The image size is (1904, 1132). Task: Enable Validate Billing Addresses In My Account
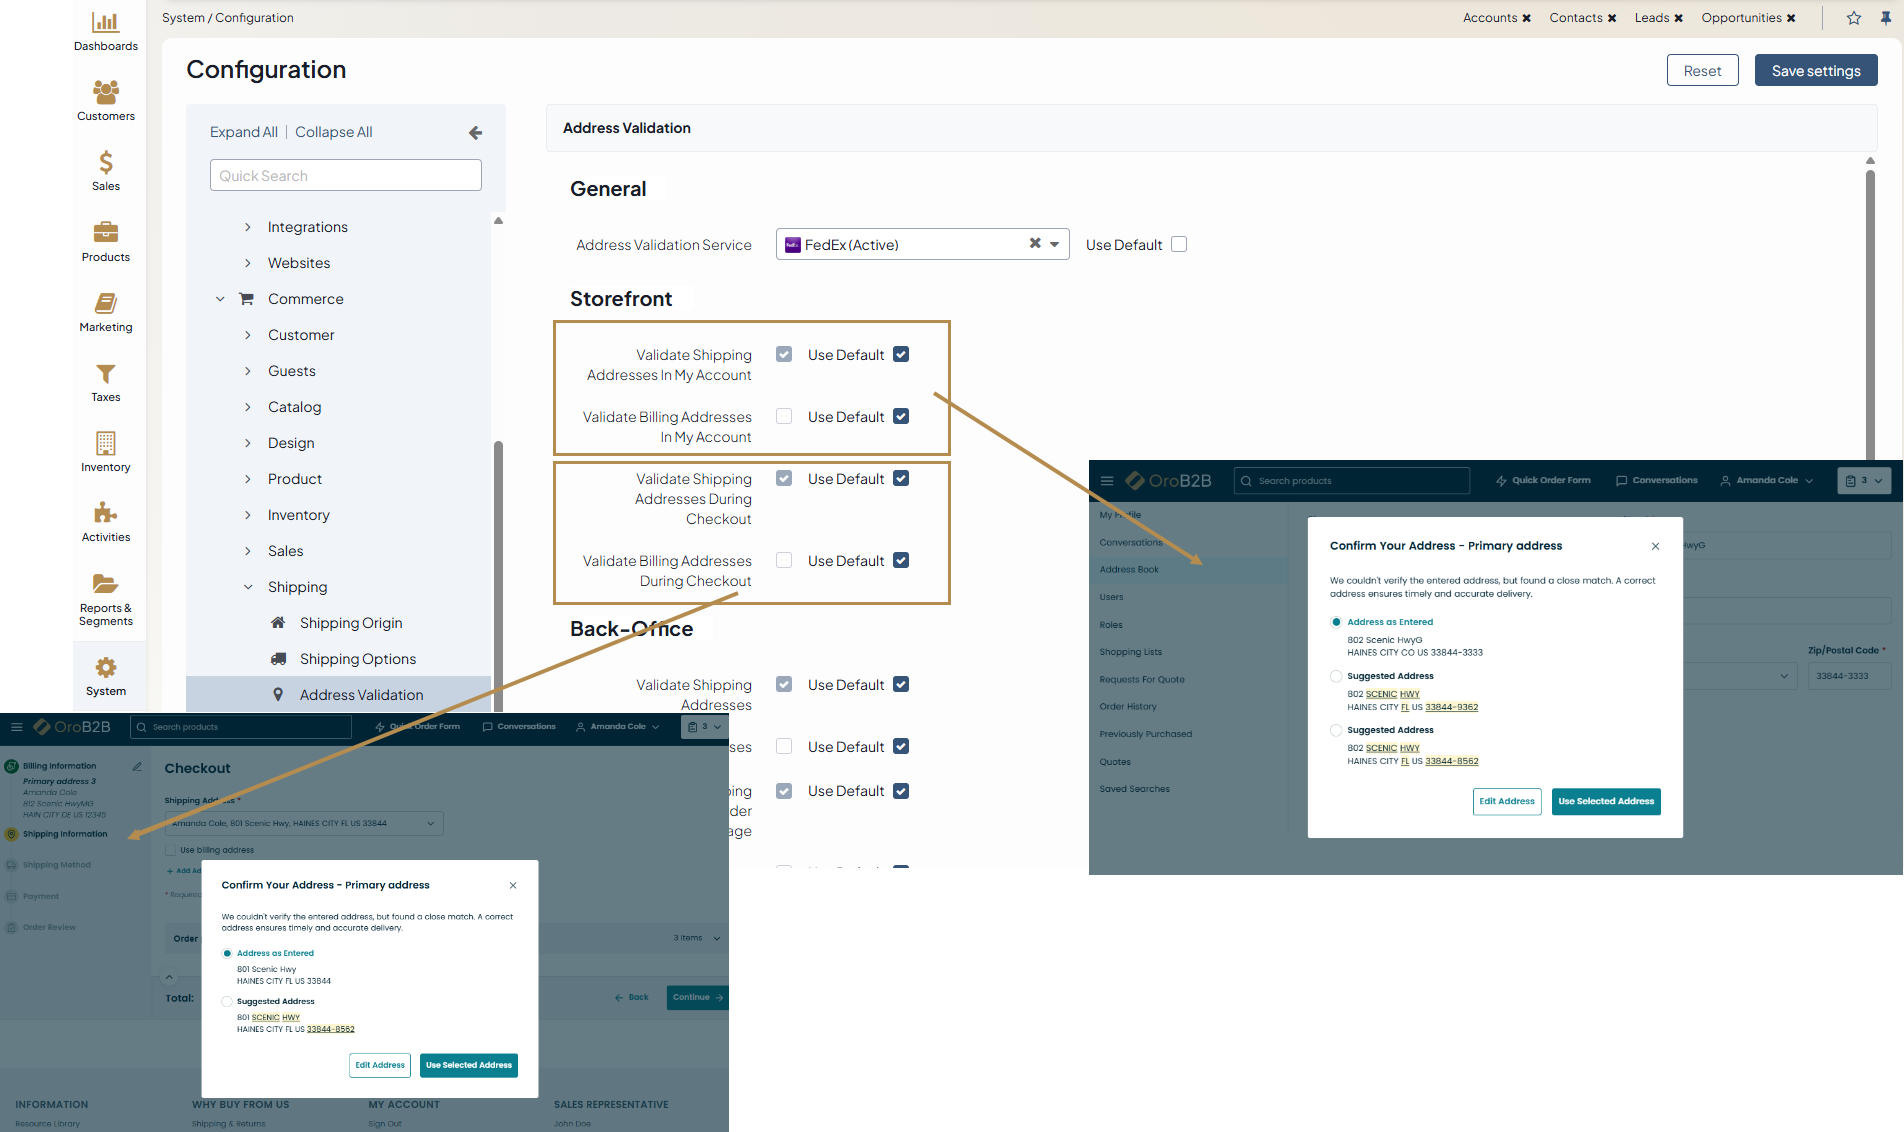click(x=784, y=416)
